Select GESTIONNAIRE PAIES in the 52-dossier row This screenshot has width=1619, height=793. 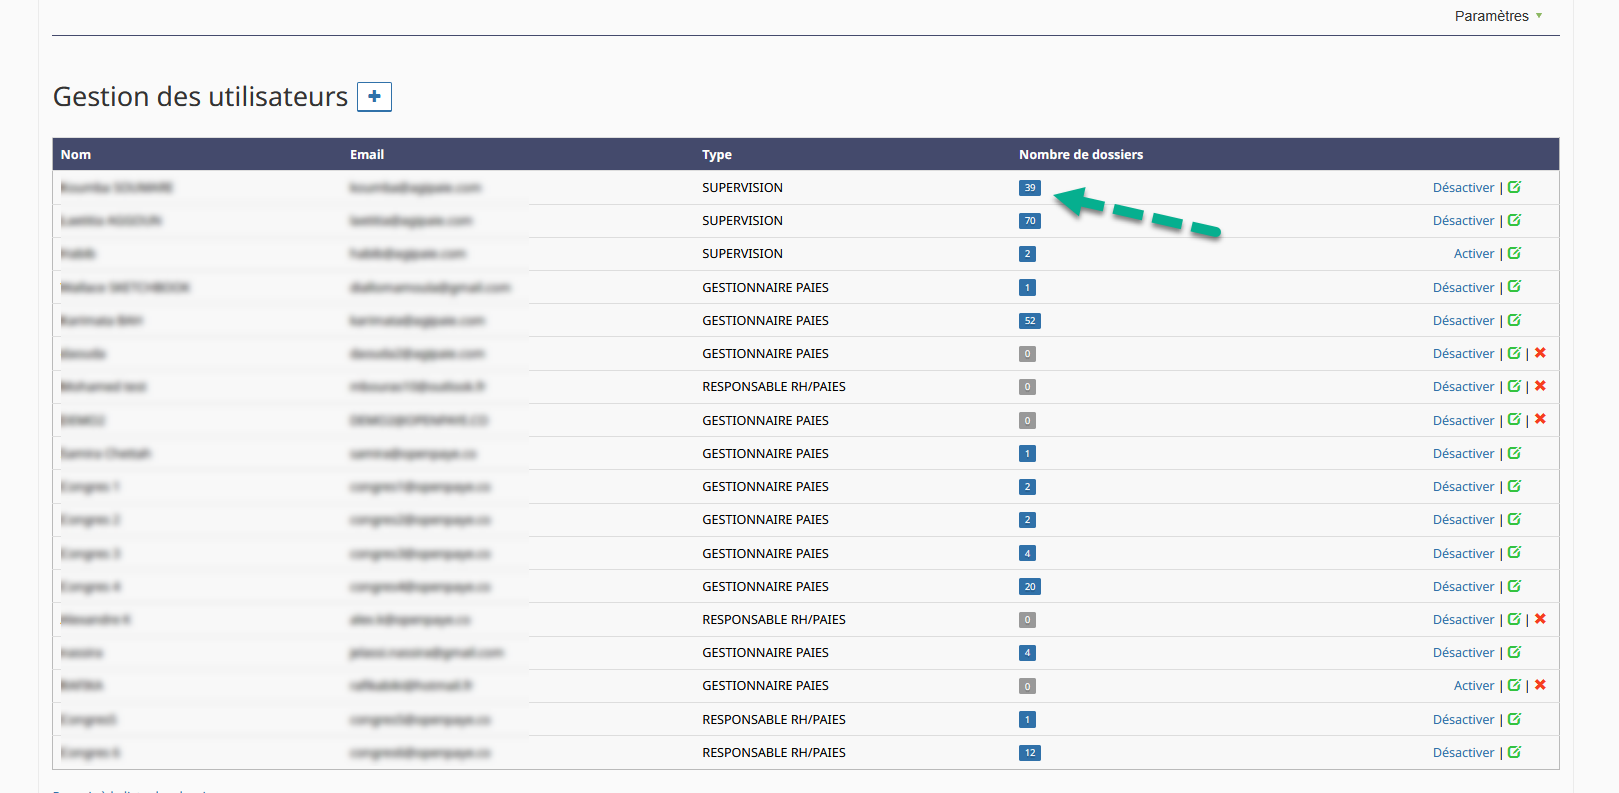[x=765, y=321]
